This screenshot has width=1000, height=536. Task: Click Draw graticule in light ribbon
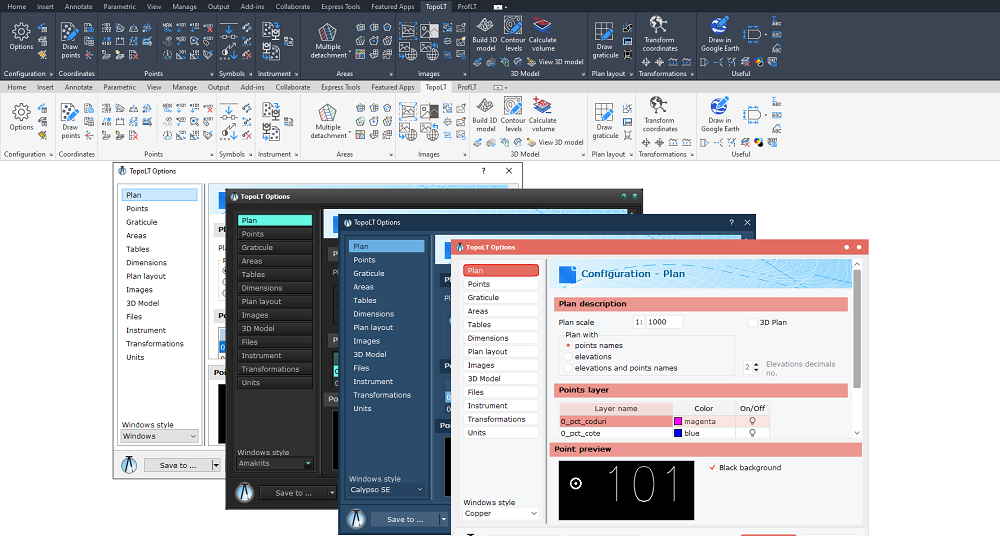[605, 121]
